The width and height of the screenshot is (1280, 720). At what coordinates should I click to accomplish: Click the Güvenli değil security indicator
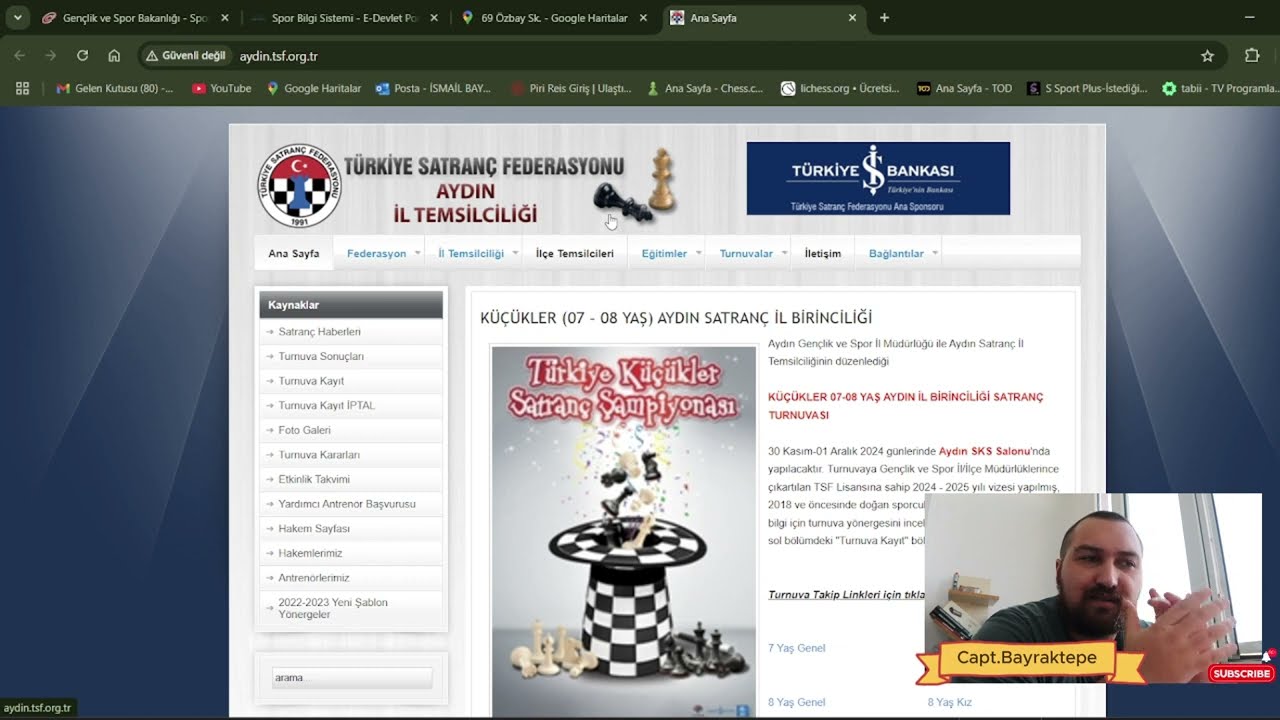click(x=186, y=56)
